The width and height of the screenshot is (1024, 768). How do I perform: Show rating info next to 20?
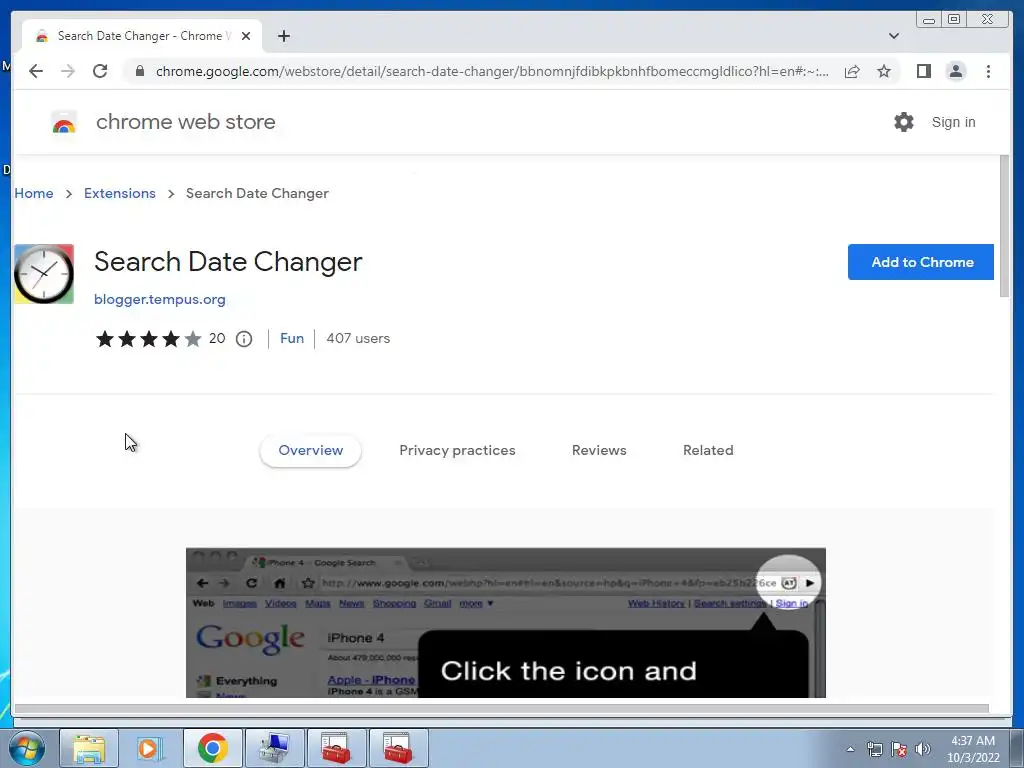pyautogui.click(x=244, y=339)
